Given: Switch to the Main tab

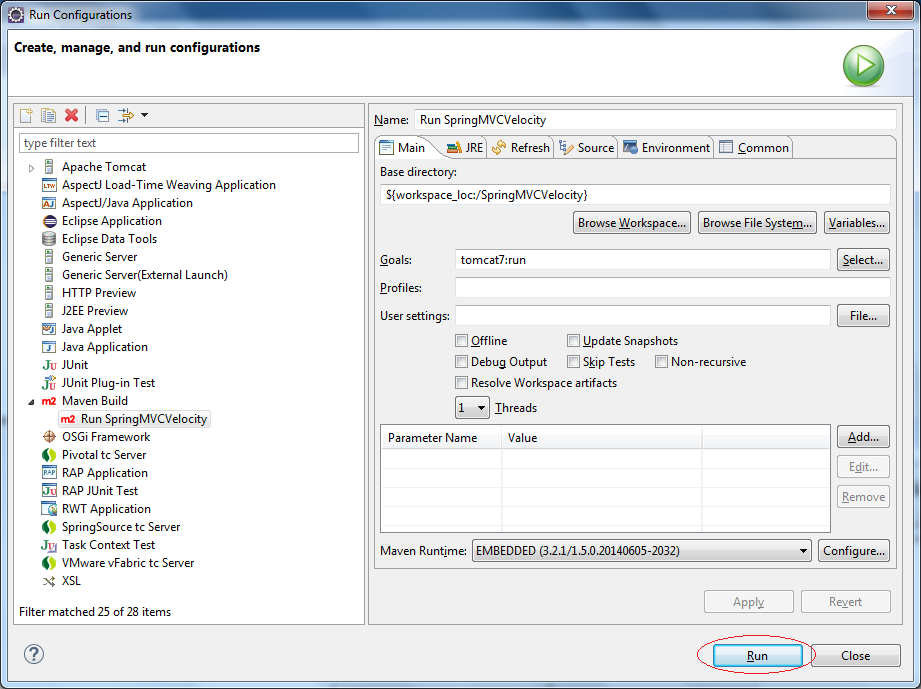Looking at the screenshot, I should click(x=403, y=147).
